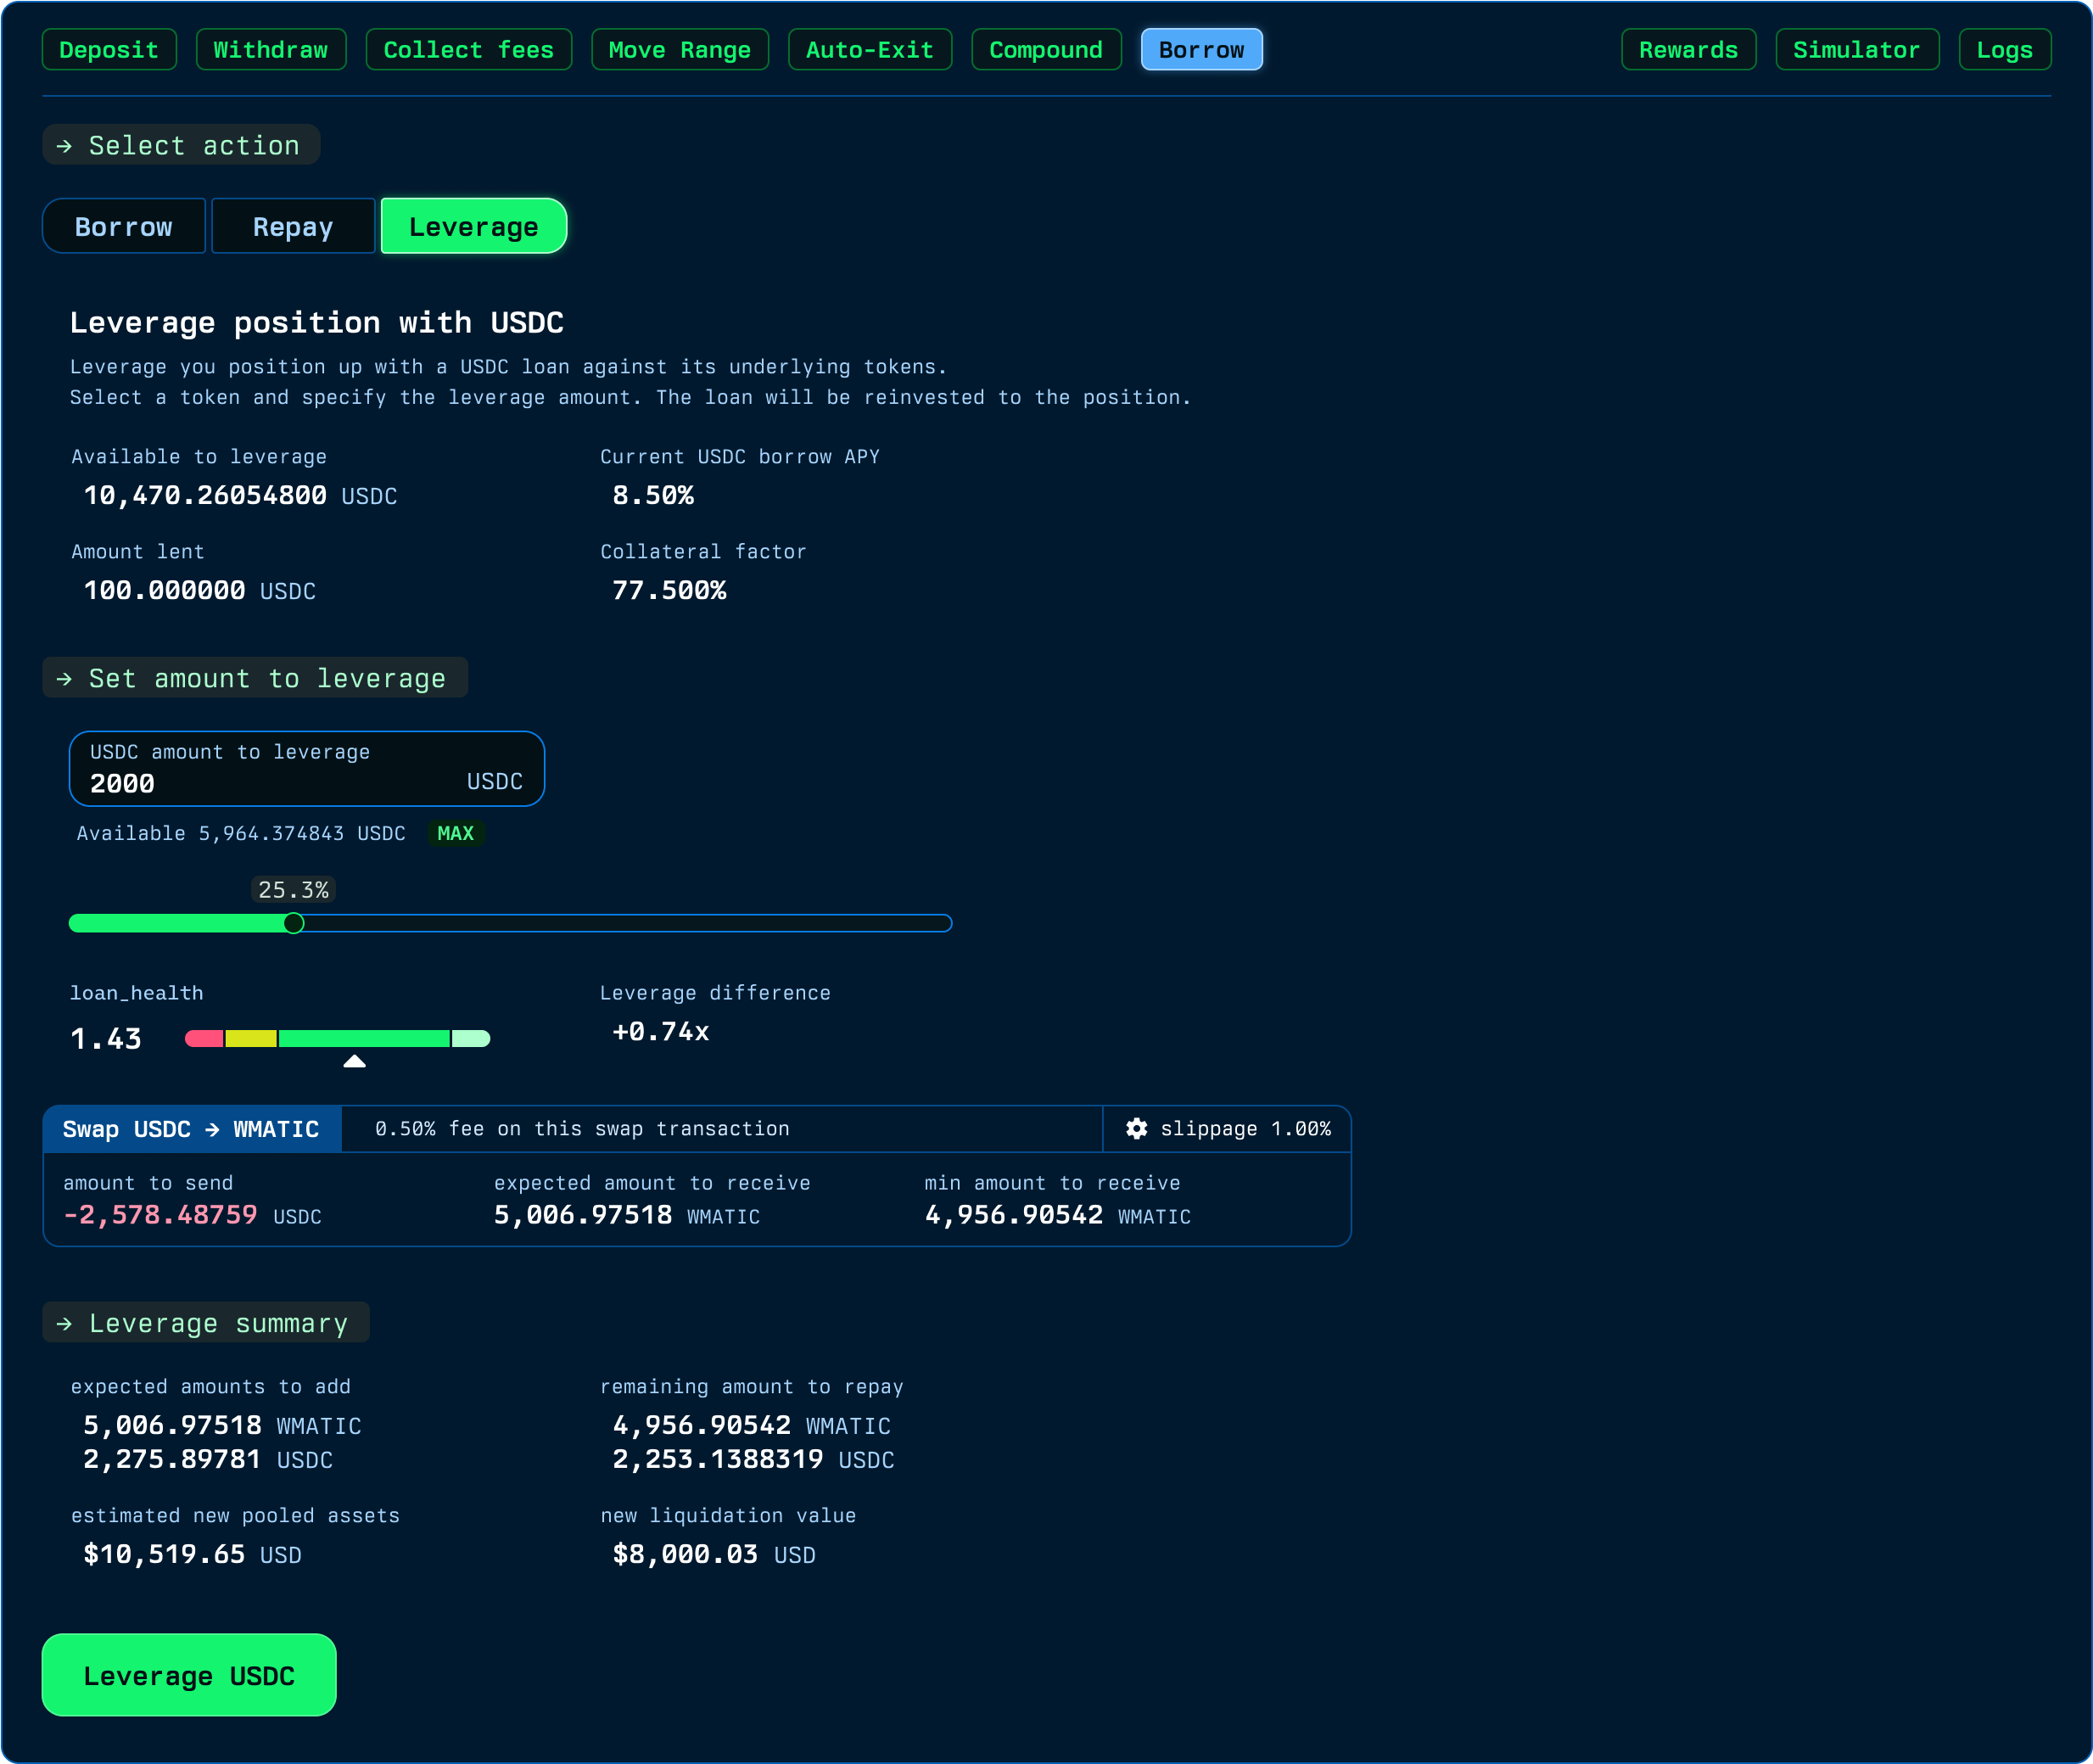Switch to the Withdraw tab

pos(271,50)
